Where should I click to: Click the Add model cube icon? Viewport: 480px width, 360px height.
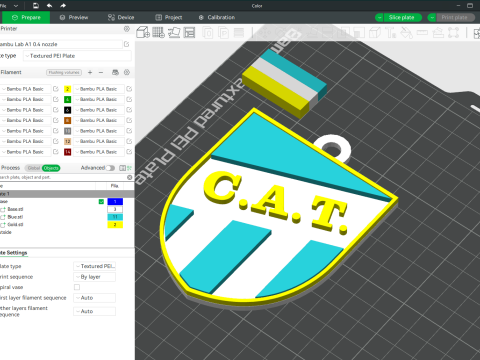click(143, 32)
